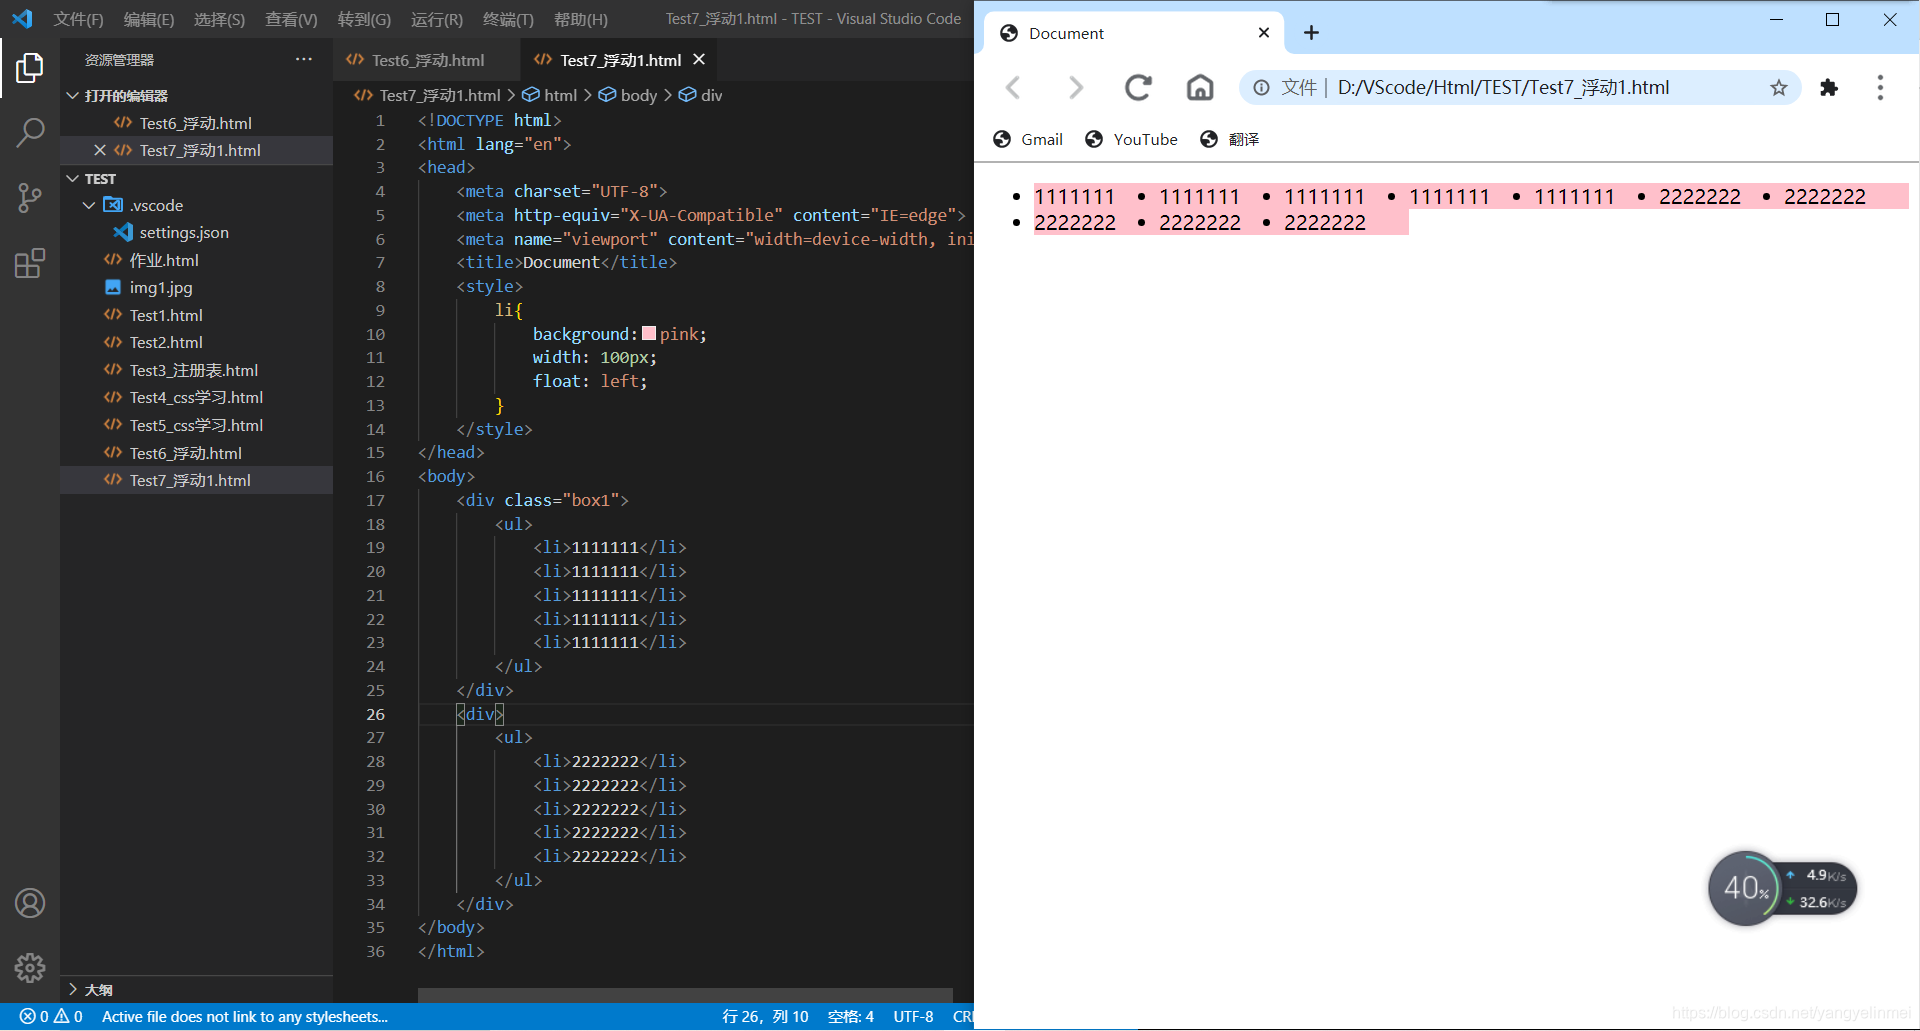Open the Extensions view
This screenshot has width=1920, height=1031.
[30, 264]
